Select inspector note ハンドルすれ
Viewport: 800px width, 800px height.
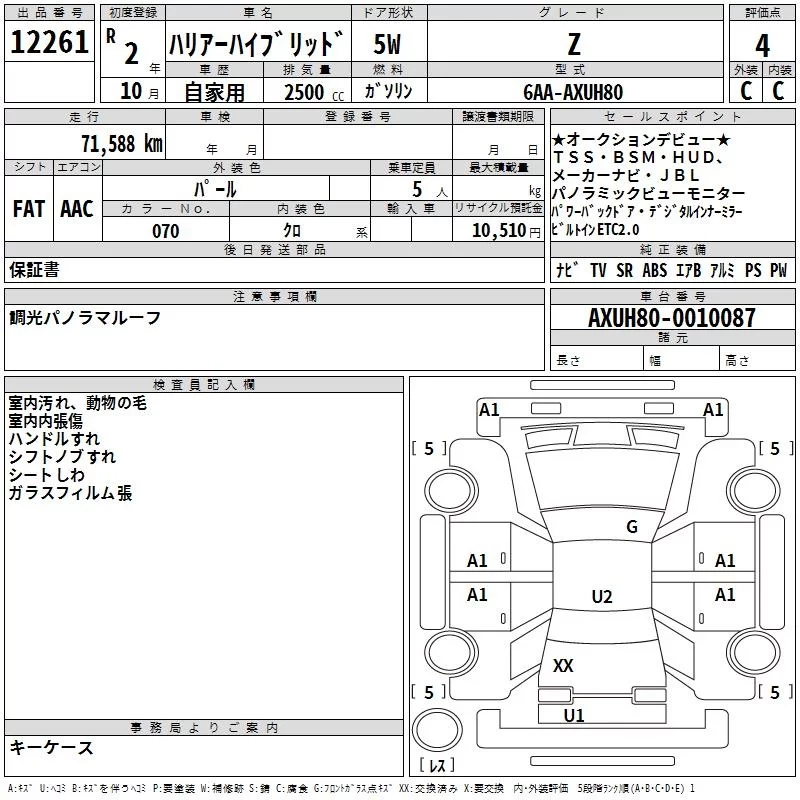coord(54,439)
